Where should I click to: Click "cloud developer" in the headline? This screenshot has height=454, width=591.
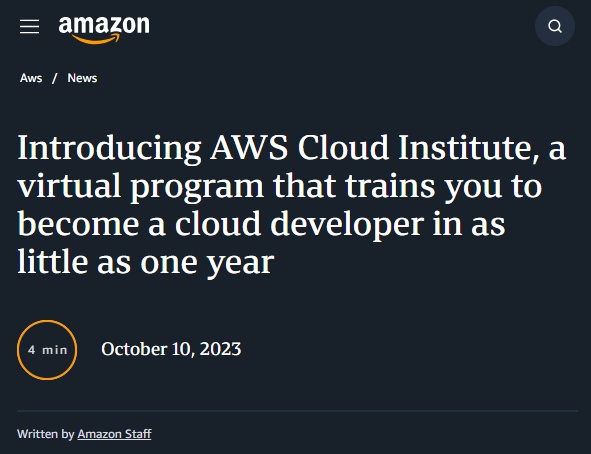300,224
